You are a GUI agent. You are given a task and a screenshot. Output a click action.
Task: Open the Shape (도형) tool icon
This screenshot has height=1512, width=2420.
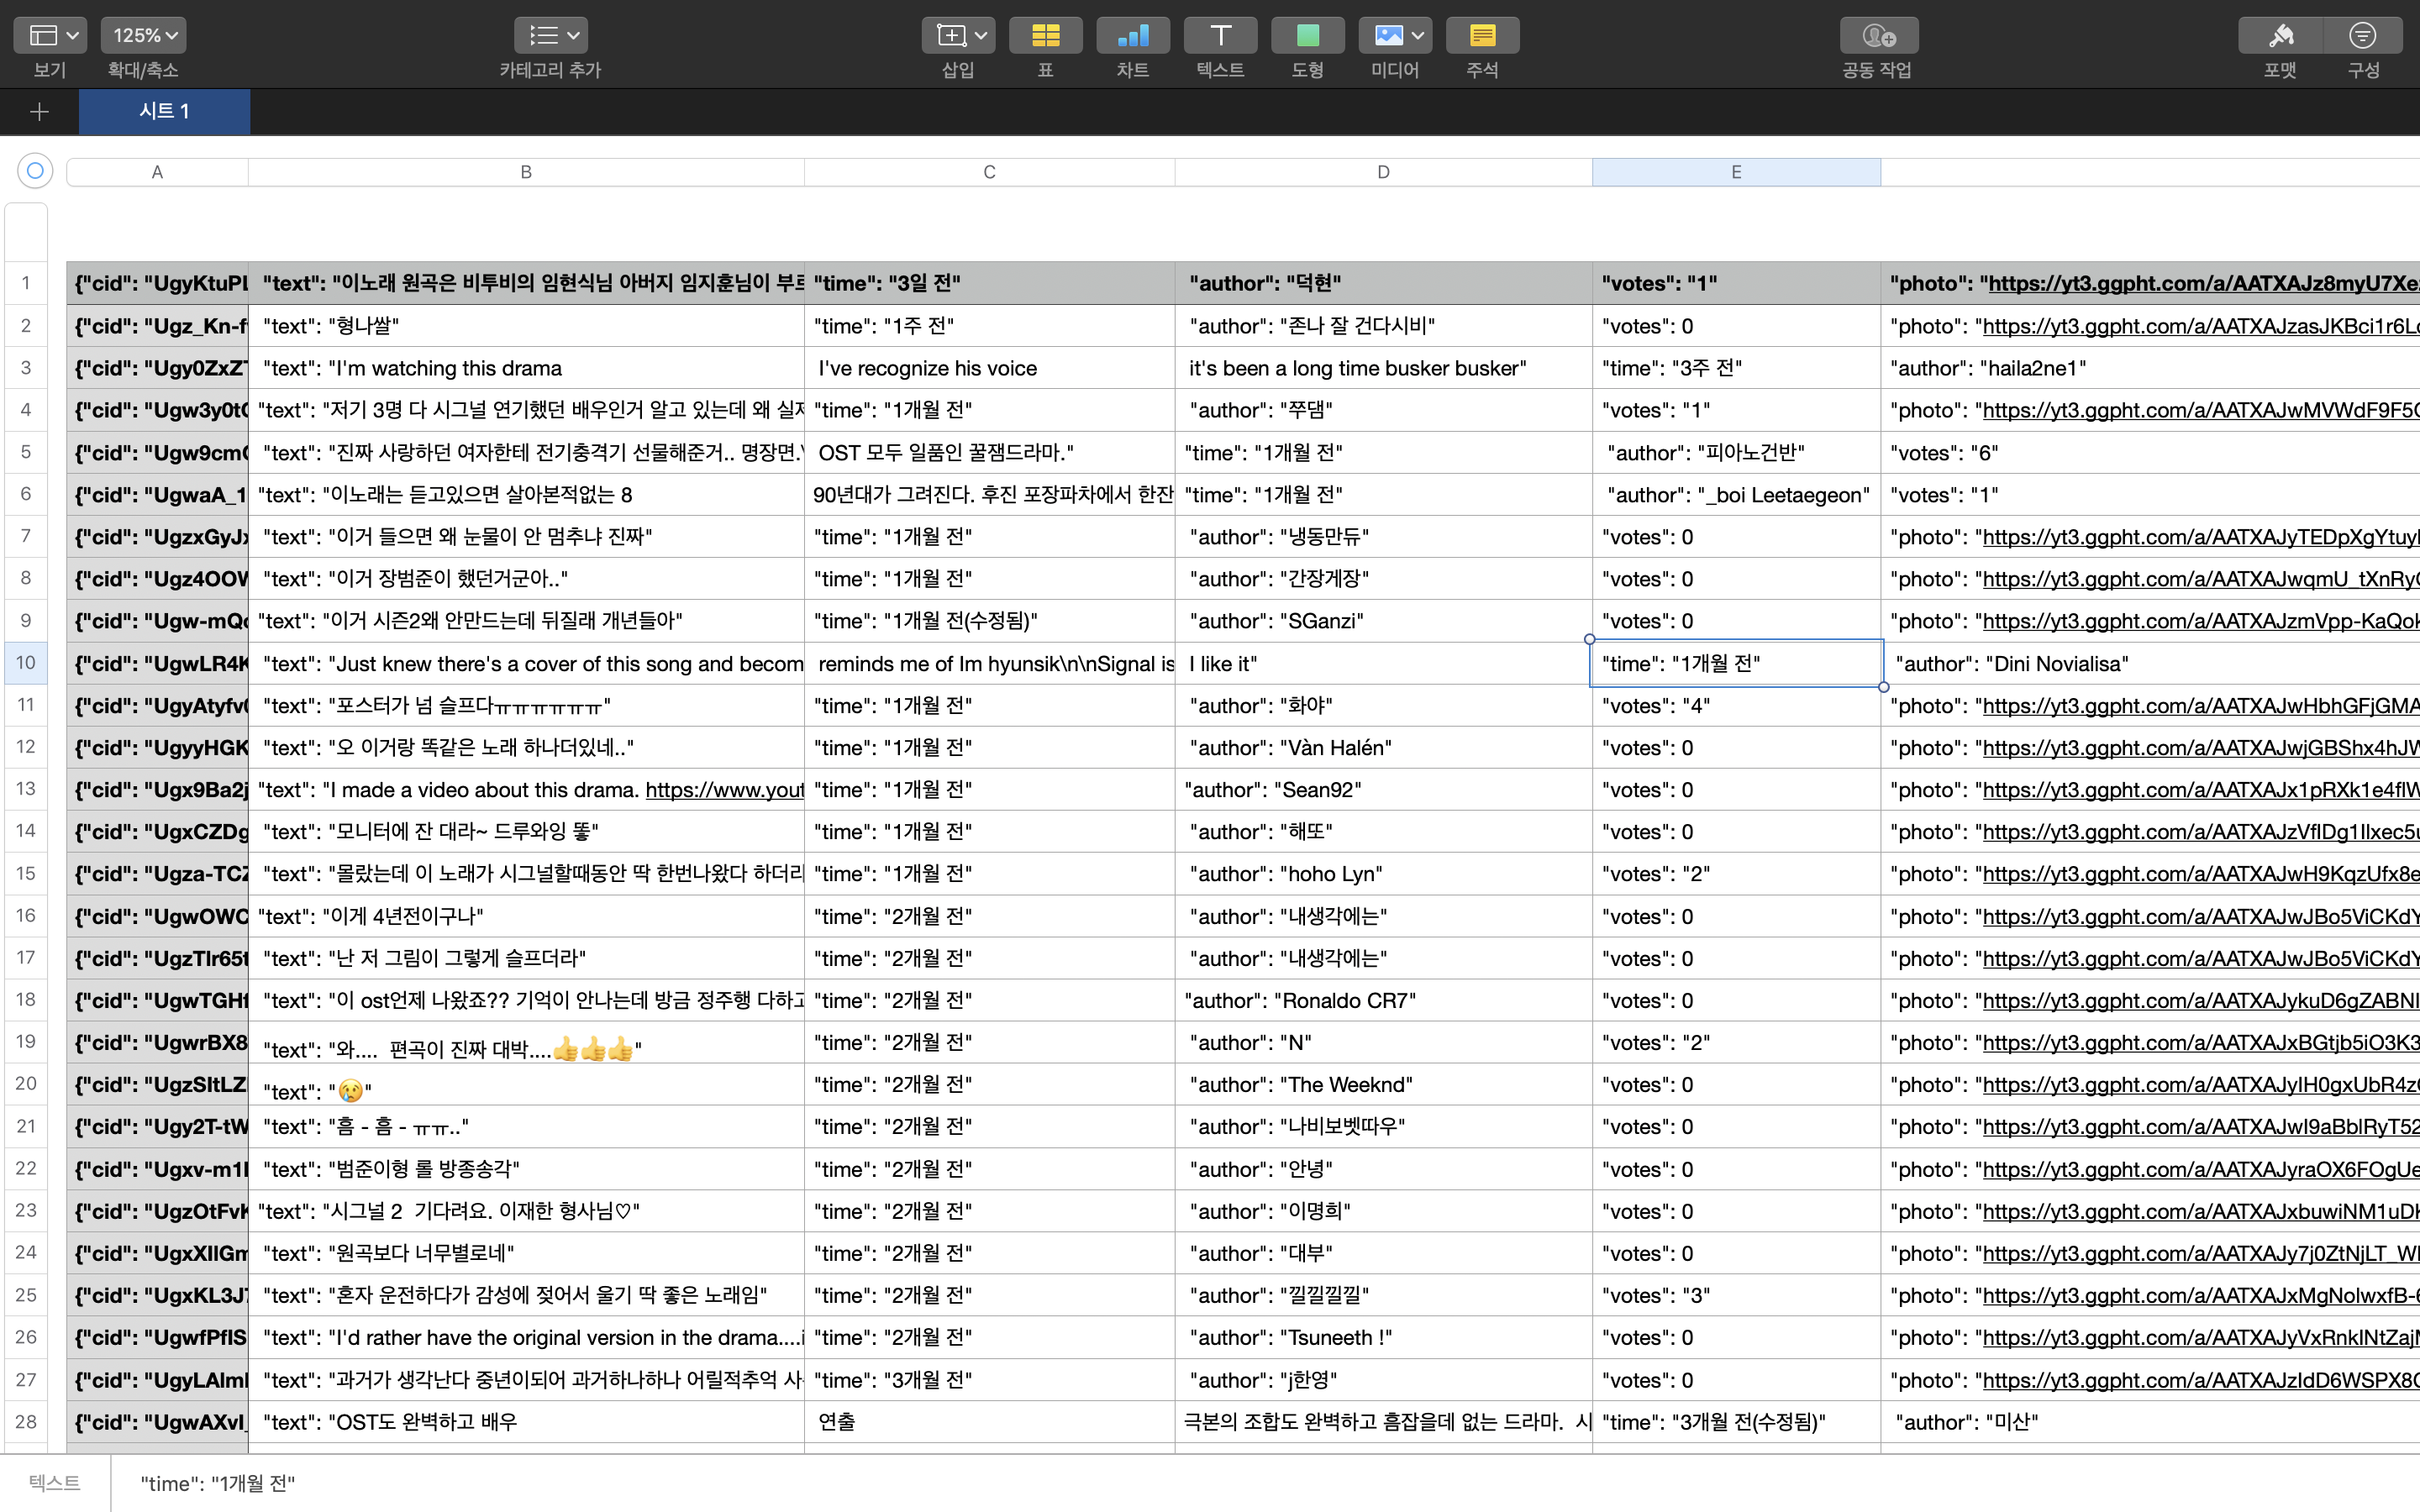1307,36
